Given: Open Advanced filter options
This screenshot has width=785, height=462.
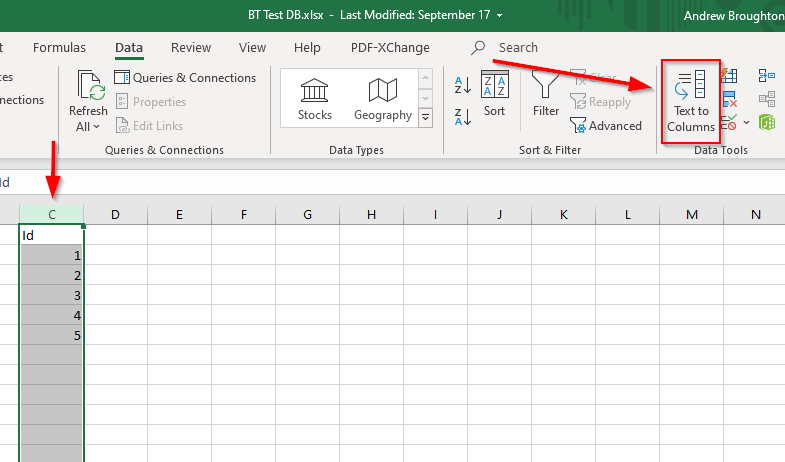Looking at the screenshot, I should [606, 126].
